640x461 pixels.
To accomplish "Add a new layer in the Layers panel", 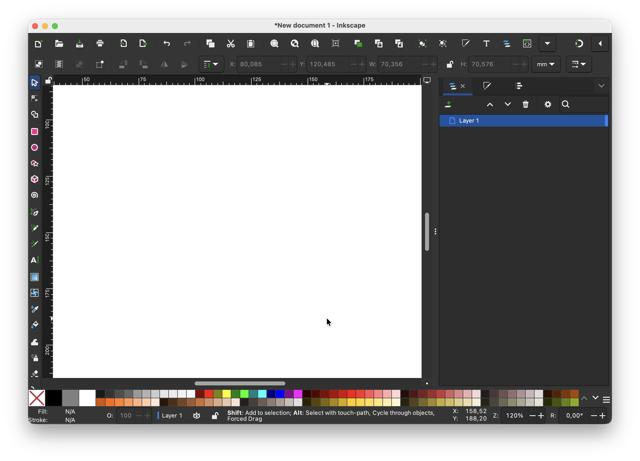I will tap(448, 105).
